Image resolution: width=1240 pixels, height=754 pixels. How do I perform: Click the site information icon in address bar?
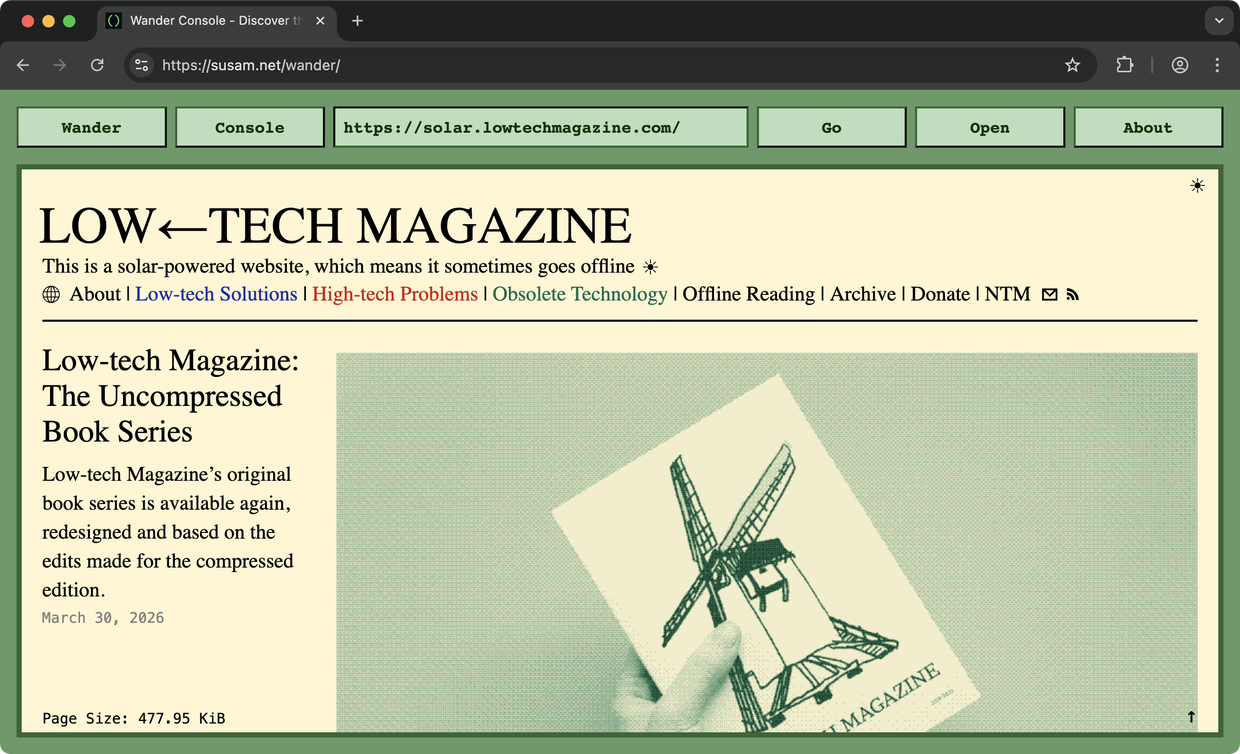click(x=142, y=65)
